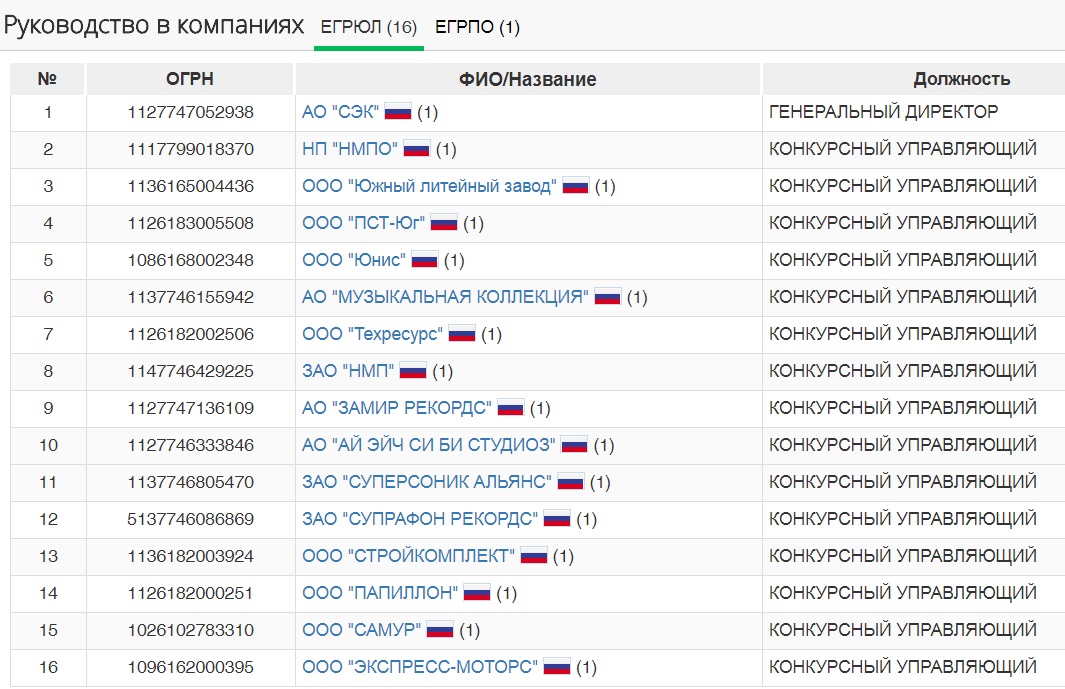Click flag icon beside АО "МУЗЫКАЛЬНАЯ КОЛЛЕКЦИЯ"
This screenshot has height=689, width=1065.
point(608,297)
